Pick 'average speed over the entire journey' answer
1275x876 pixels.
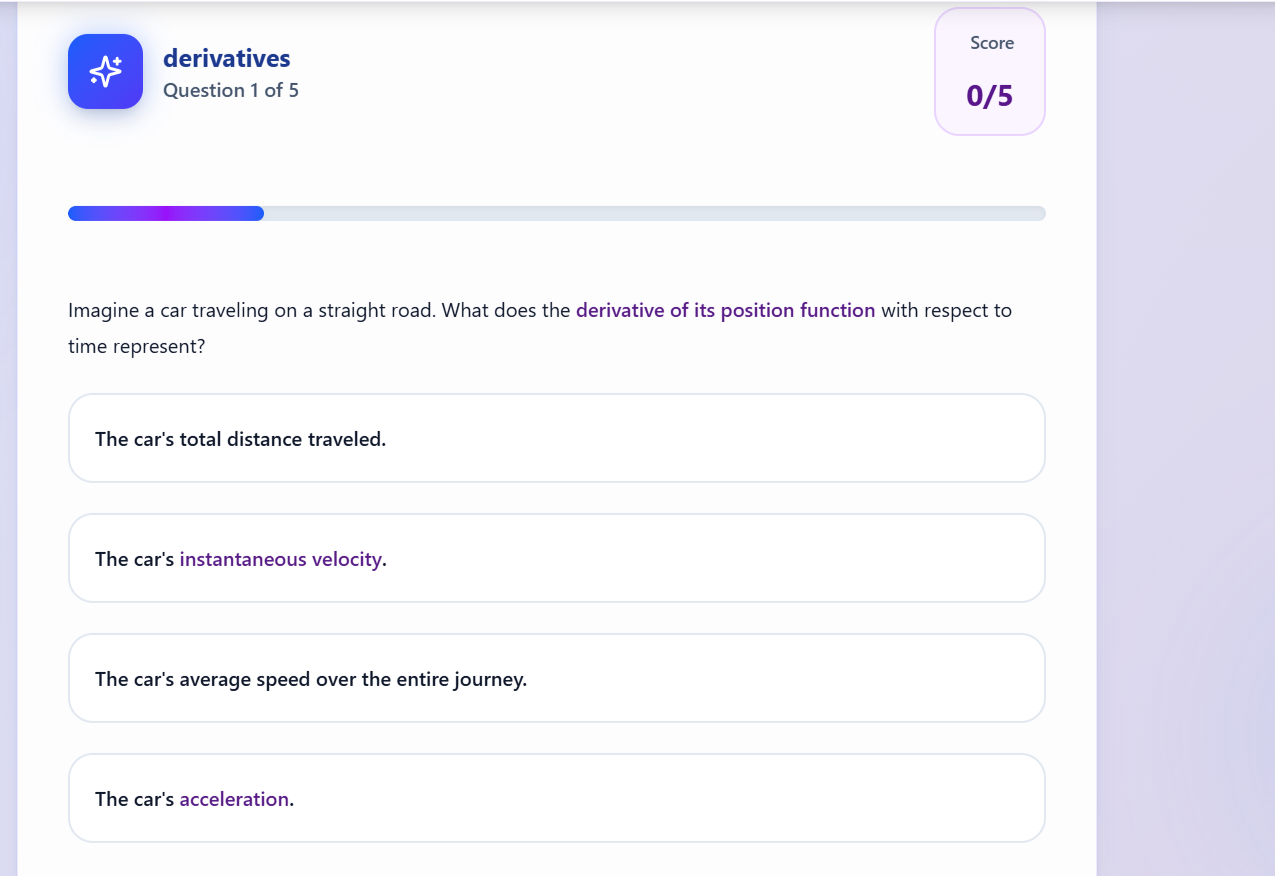tap(556, 678)
